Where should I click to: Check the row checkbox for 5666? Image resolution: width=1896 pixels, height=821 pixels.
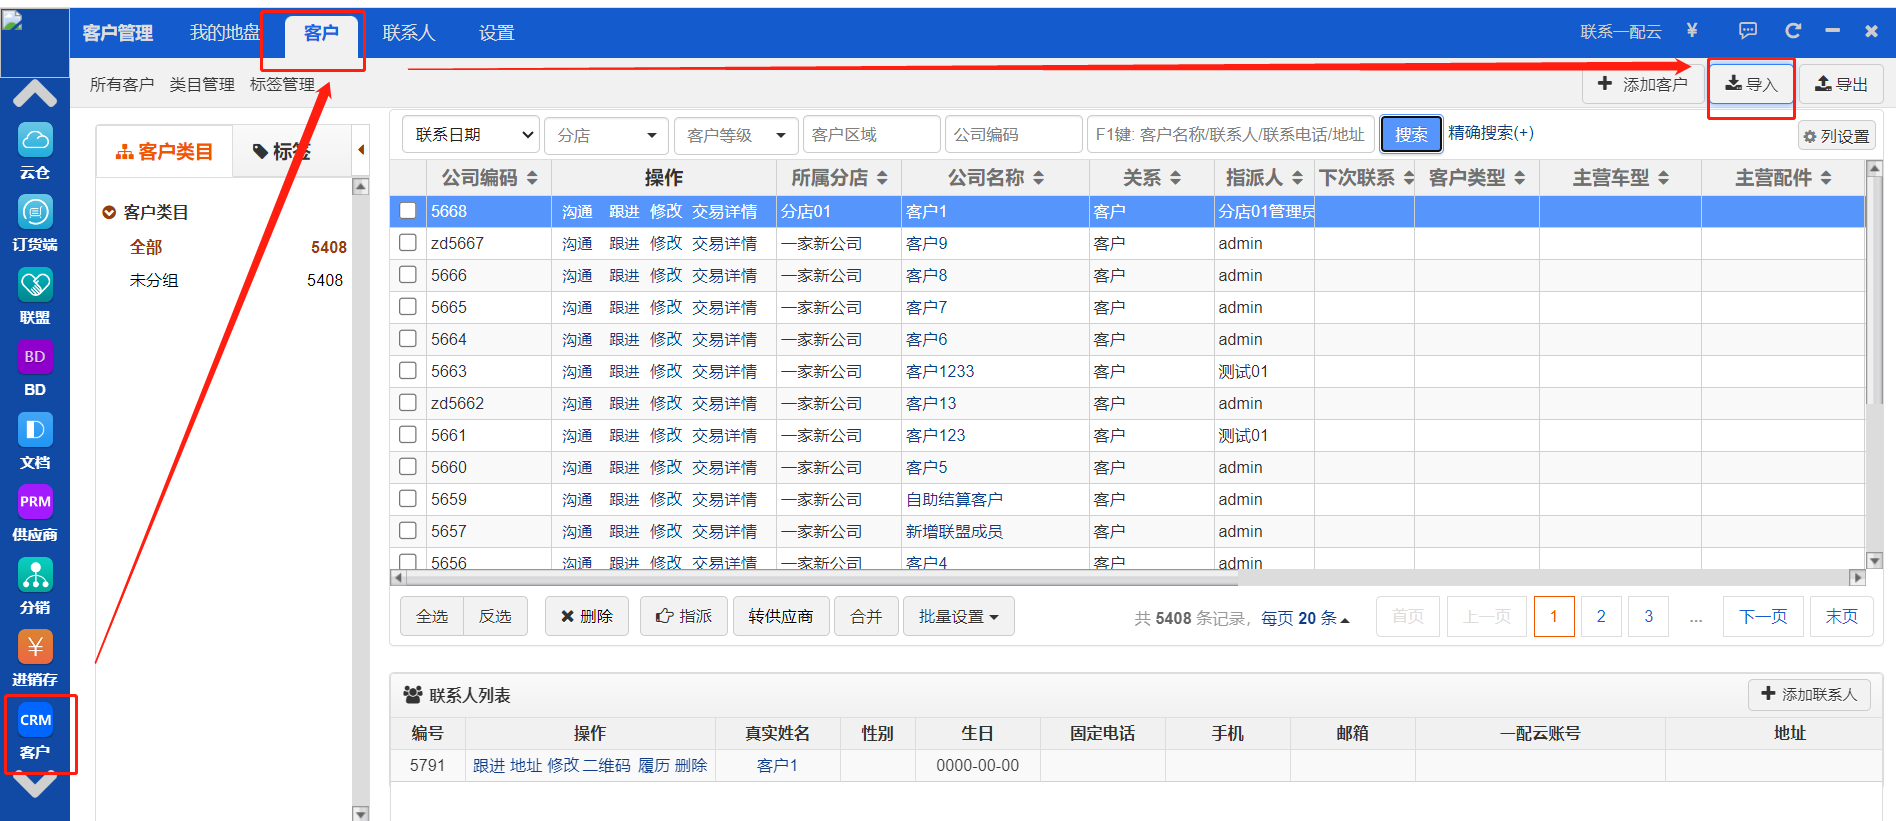408,275
